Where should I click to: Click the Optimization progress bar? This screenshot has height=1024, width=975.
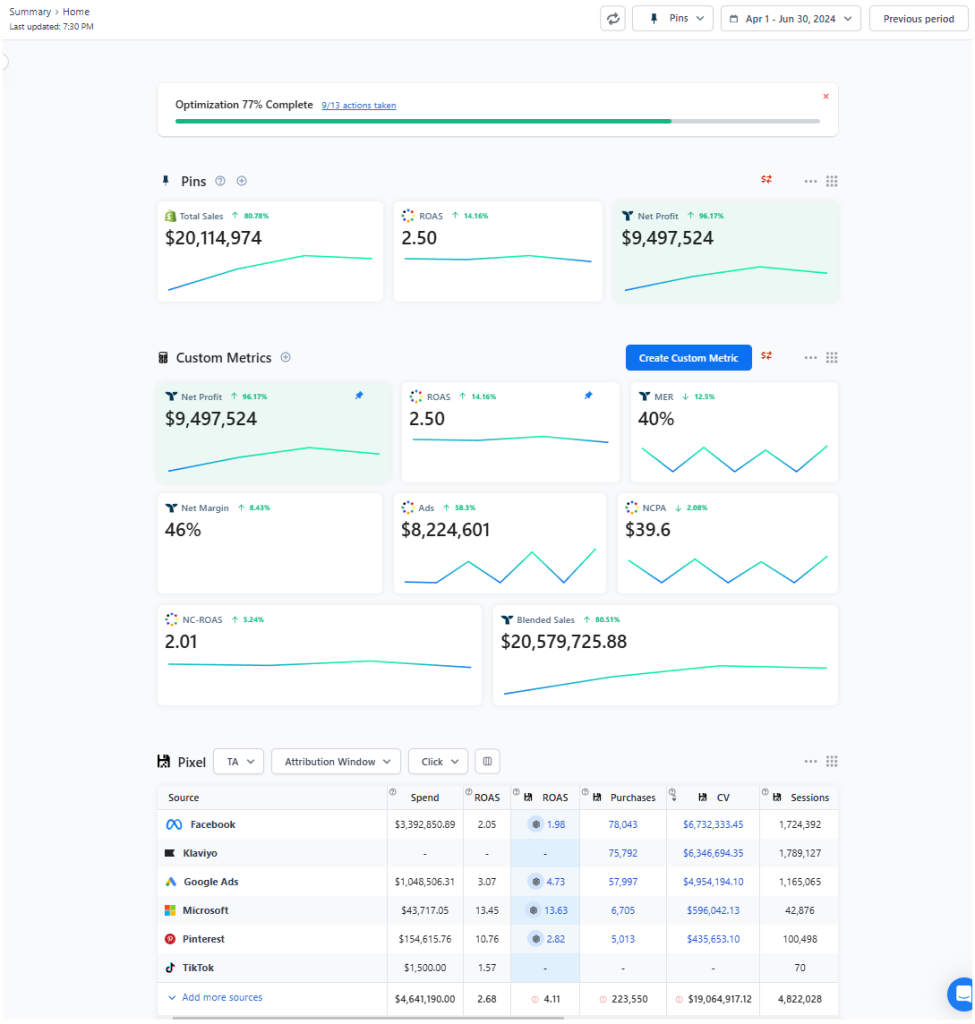[497, 121]
